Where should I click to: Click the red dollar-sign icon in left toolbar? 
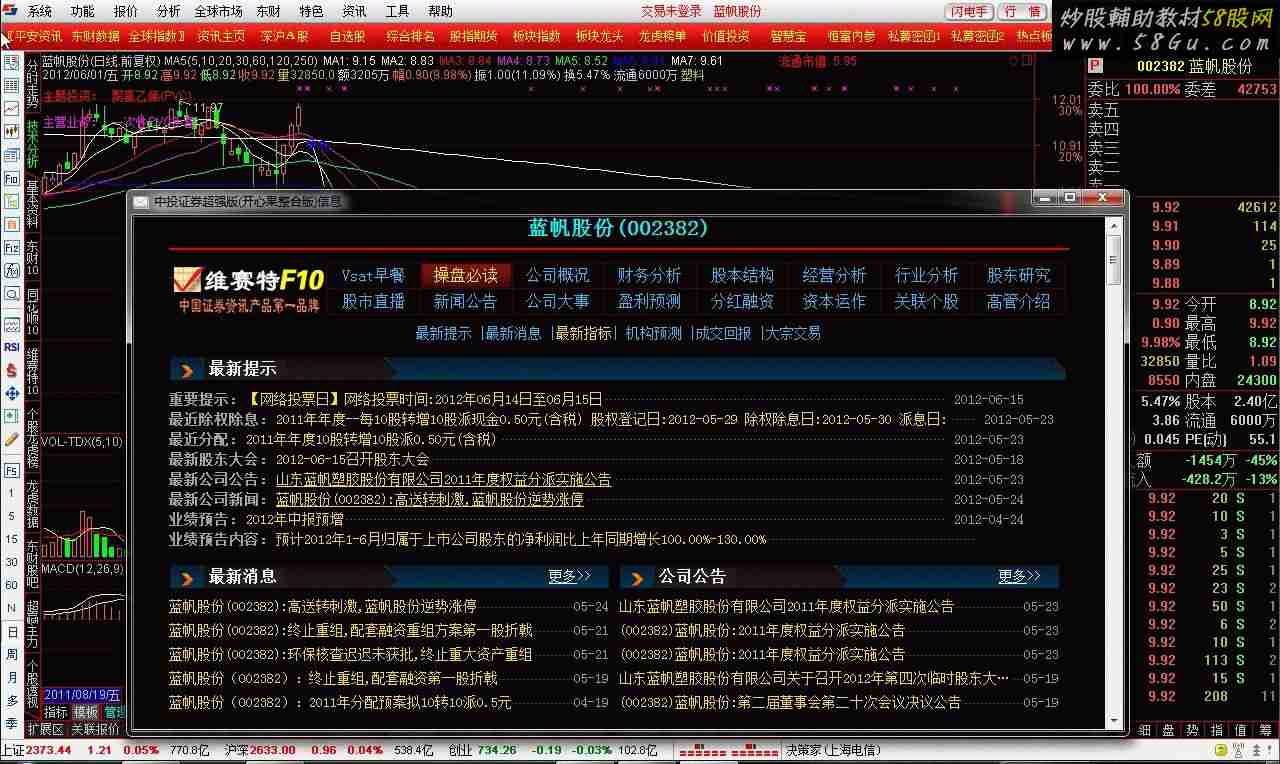tap(12, 370)
